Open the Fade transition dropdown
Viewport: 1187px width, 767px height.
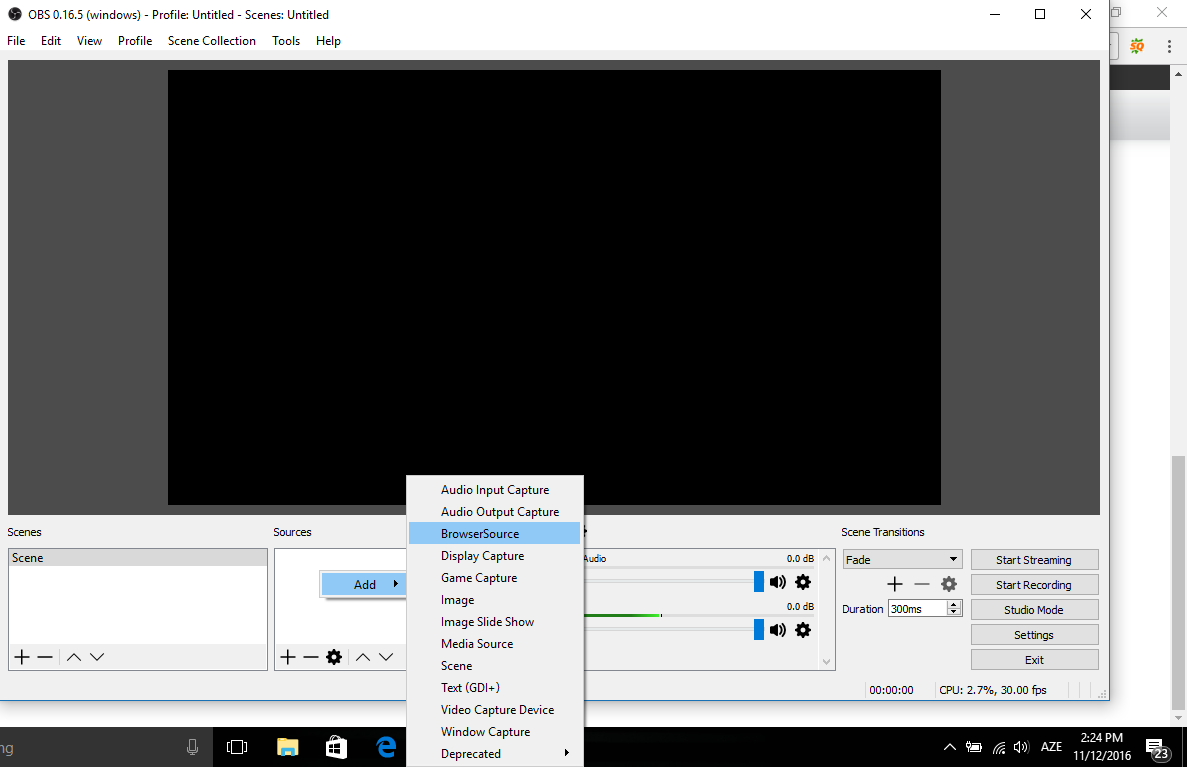tap(902, 560)
